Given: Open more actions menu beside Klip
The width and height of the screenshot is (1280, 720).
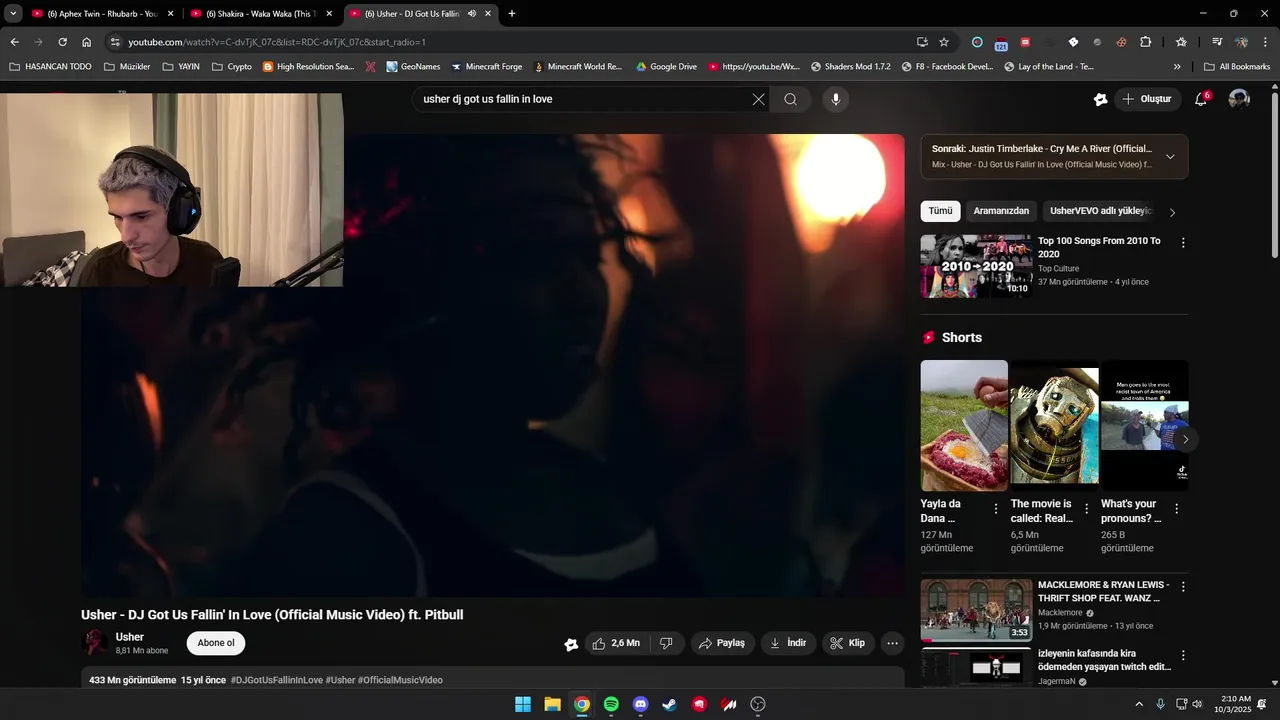Looking at the screenshot, I should click(x=893, y=643).
